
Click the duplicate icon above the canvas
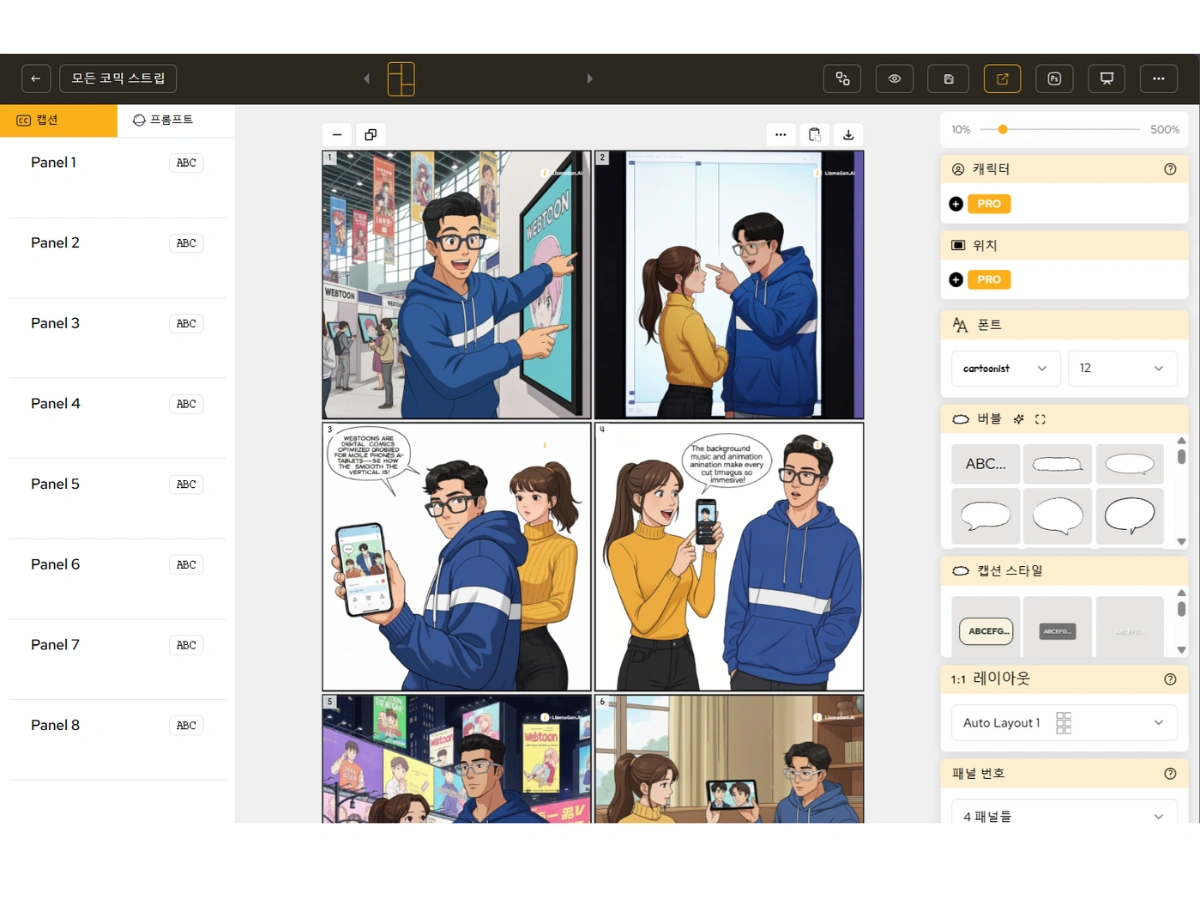point(370,135)
